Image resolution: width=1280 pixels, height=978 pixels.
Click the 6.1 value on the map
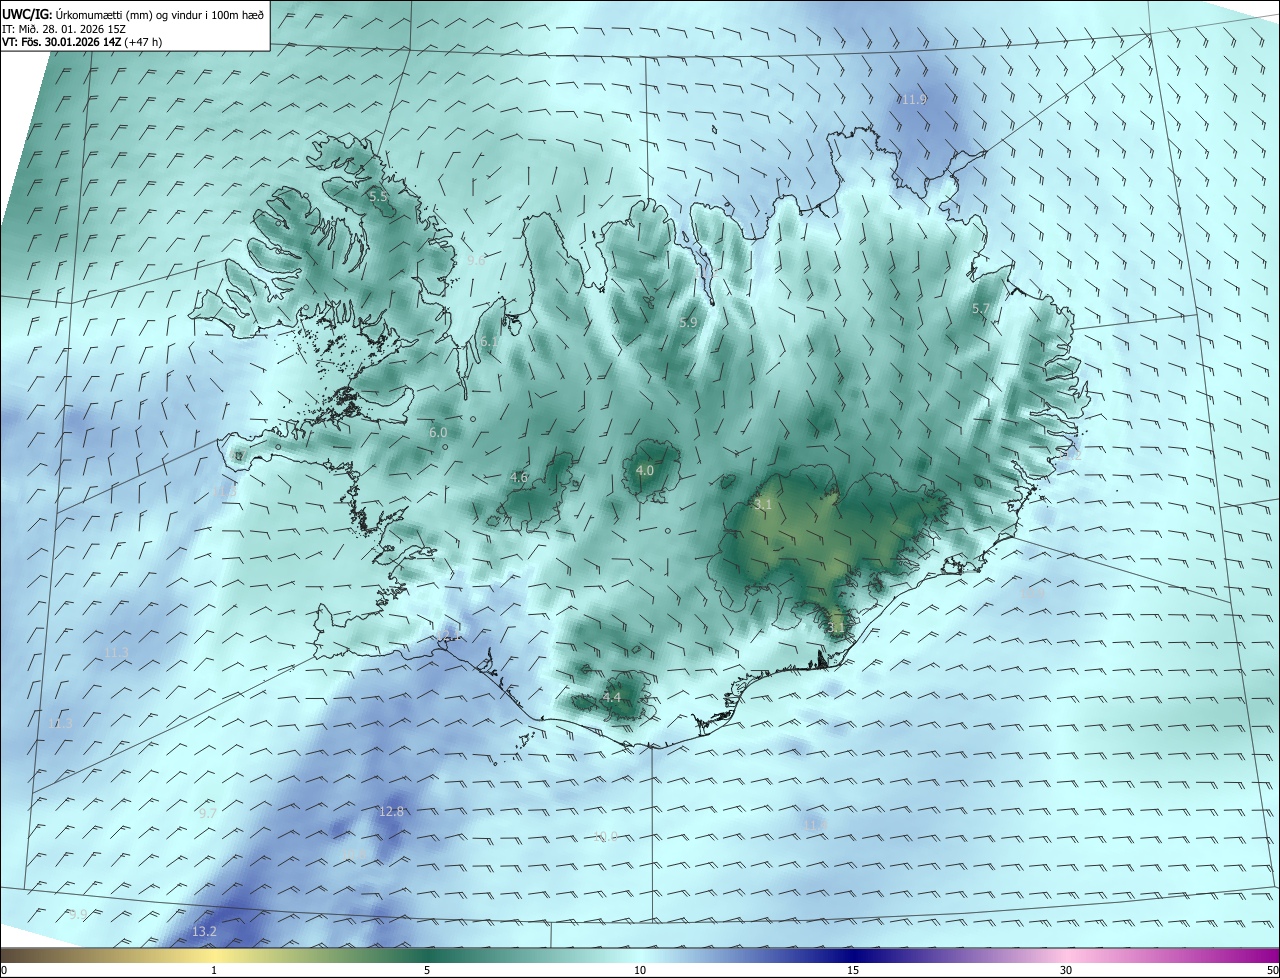489,342
